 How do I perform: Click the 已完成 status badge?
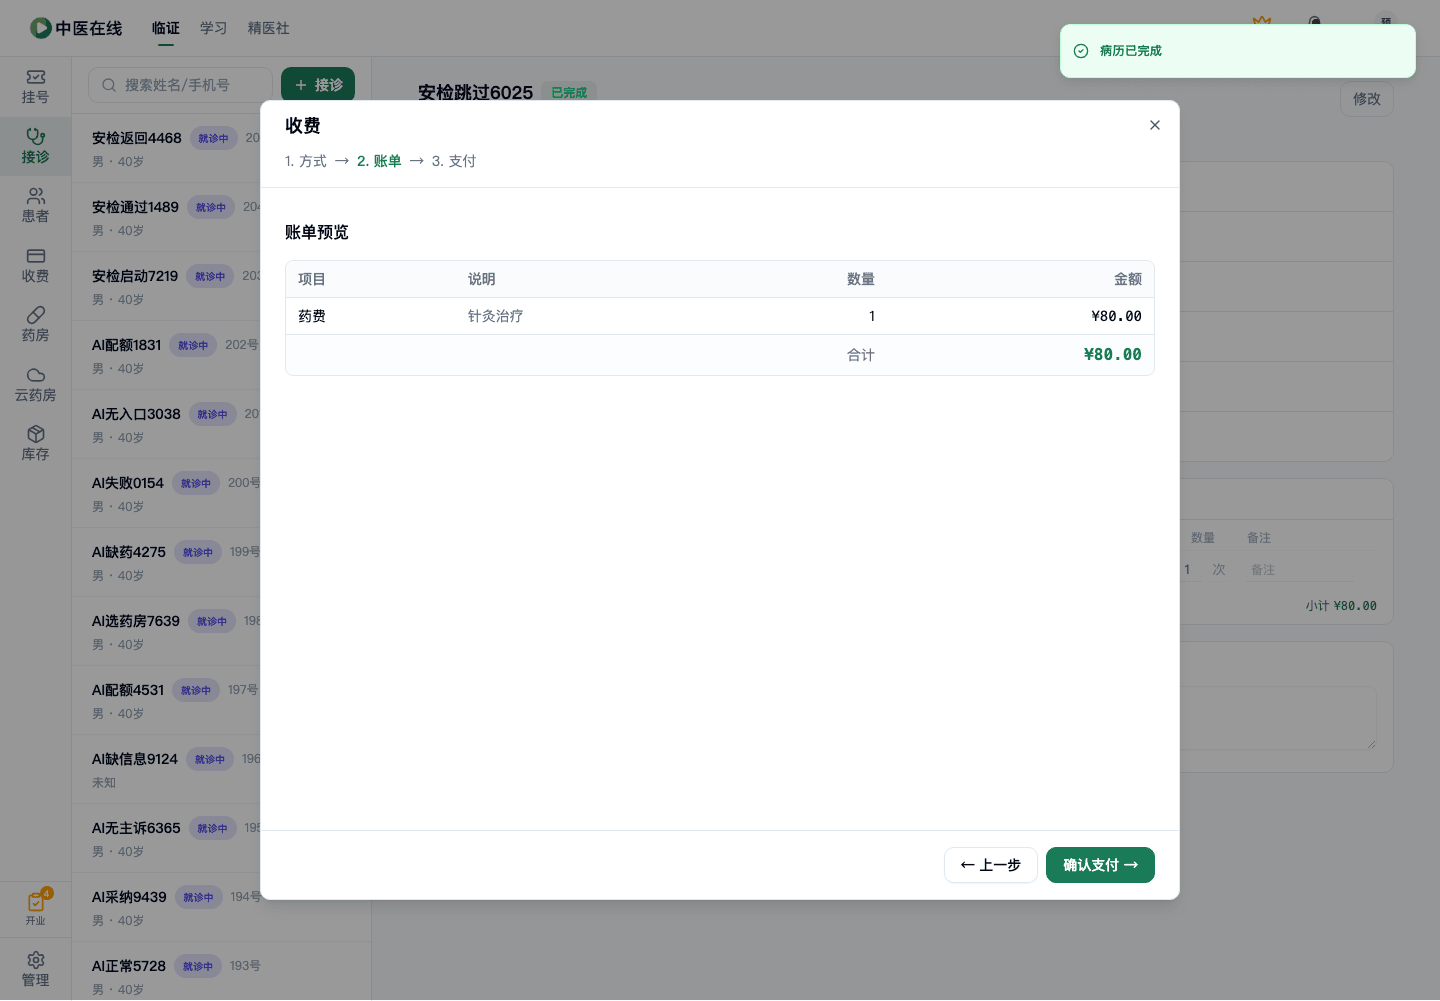569,93
